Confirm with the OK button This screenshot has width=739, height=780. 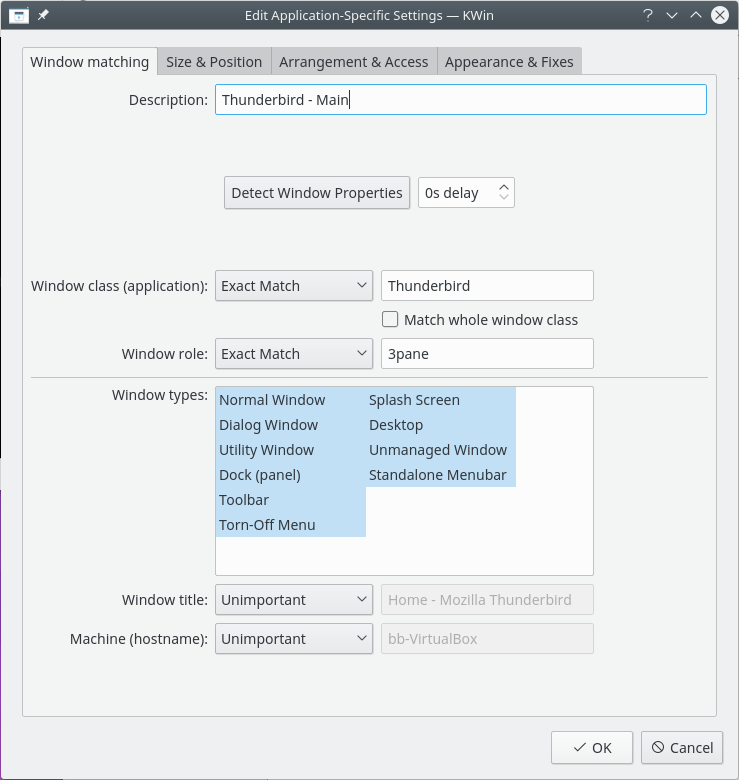pyautogui.click(x=592, y=747)
